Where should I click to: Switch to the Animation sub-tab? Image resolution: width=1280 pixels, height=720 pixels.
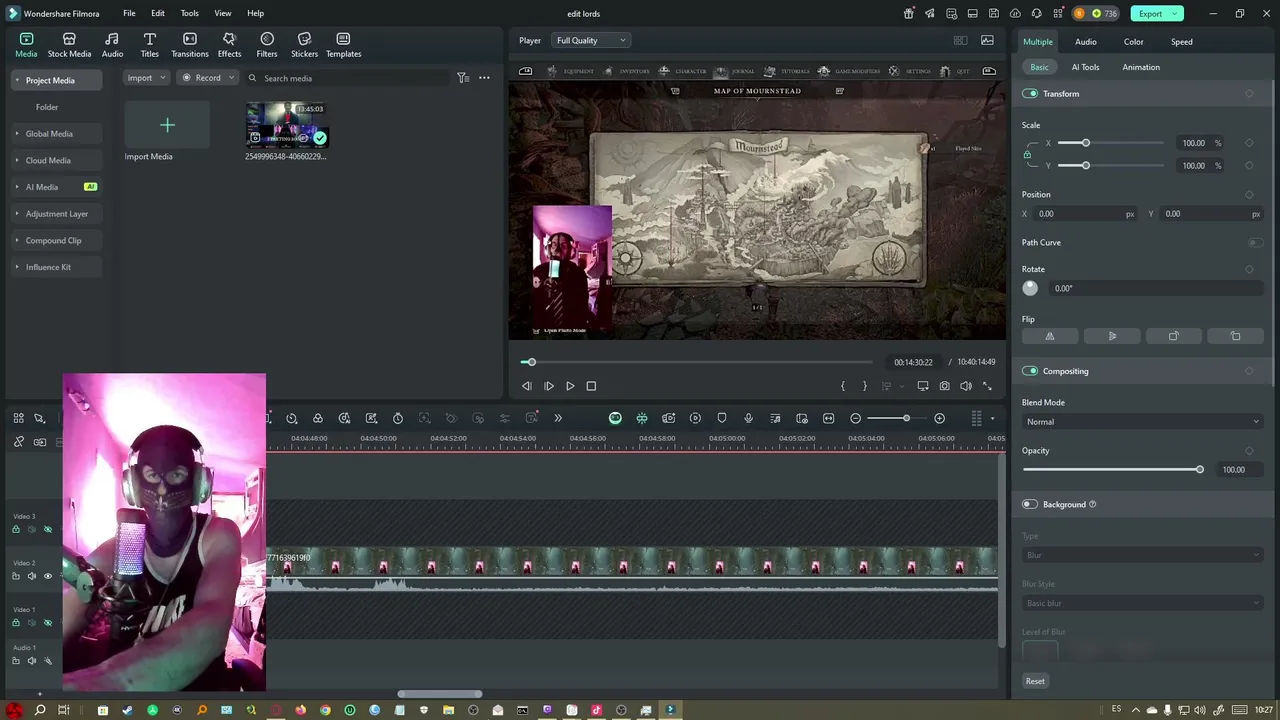point(1141,67)
